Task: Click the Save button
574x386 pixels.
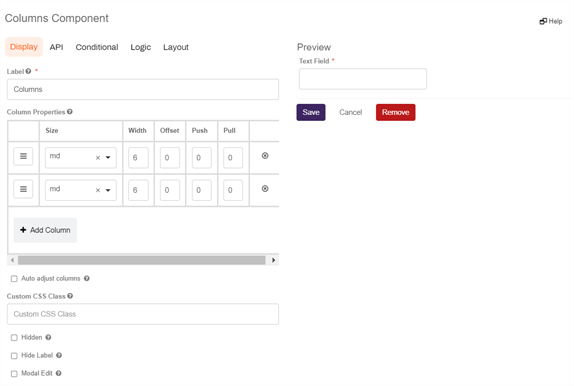Action: [x=311, y=112]
